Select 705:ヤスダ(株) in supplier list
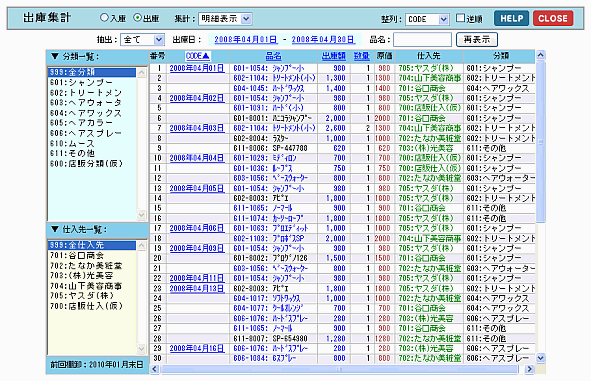 (x=92, y=296)
